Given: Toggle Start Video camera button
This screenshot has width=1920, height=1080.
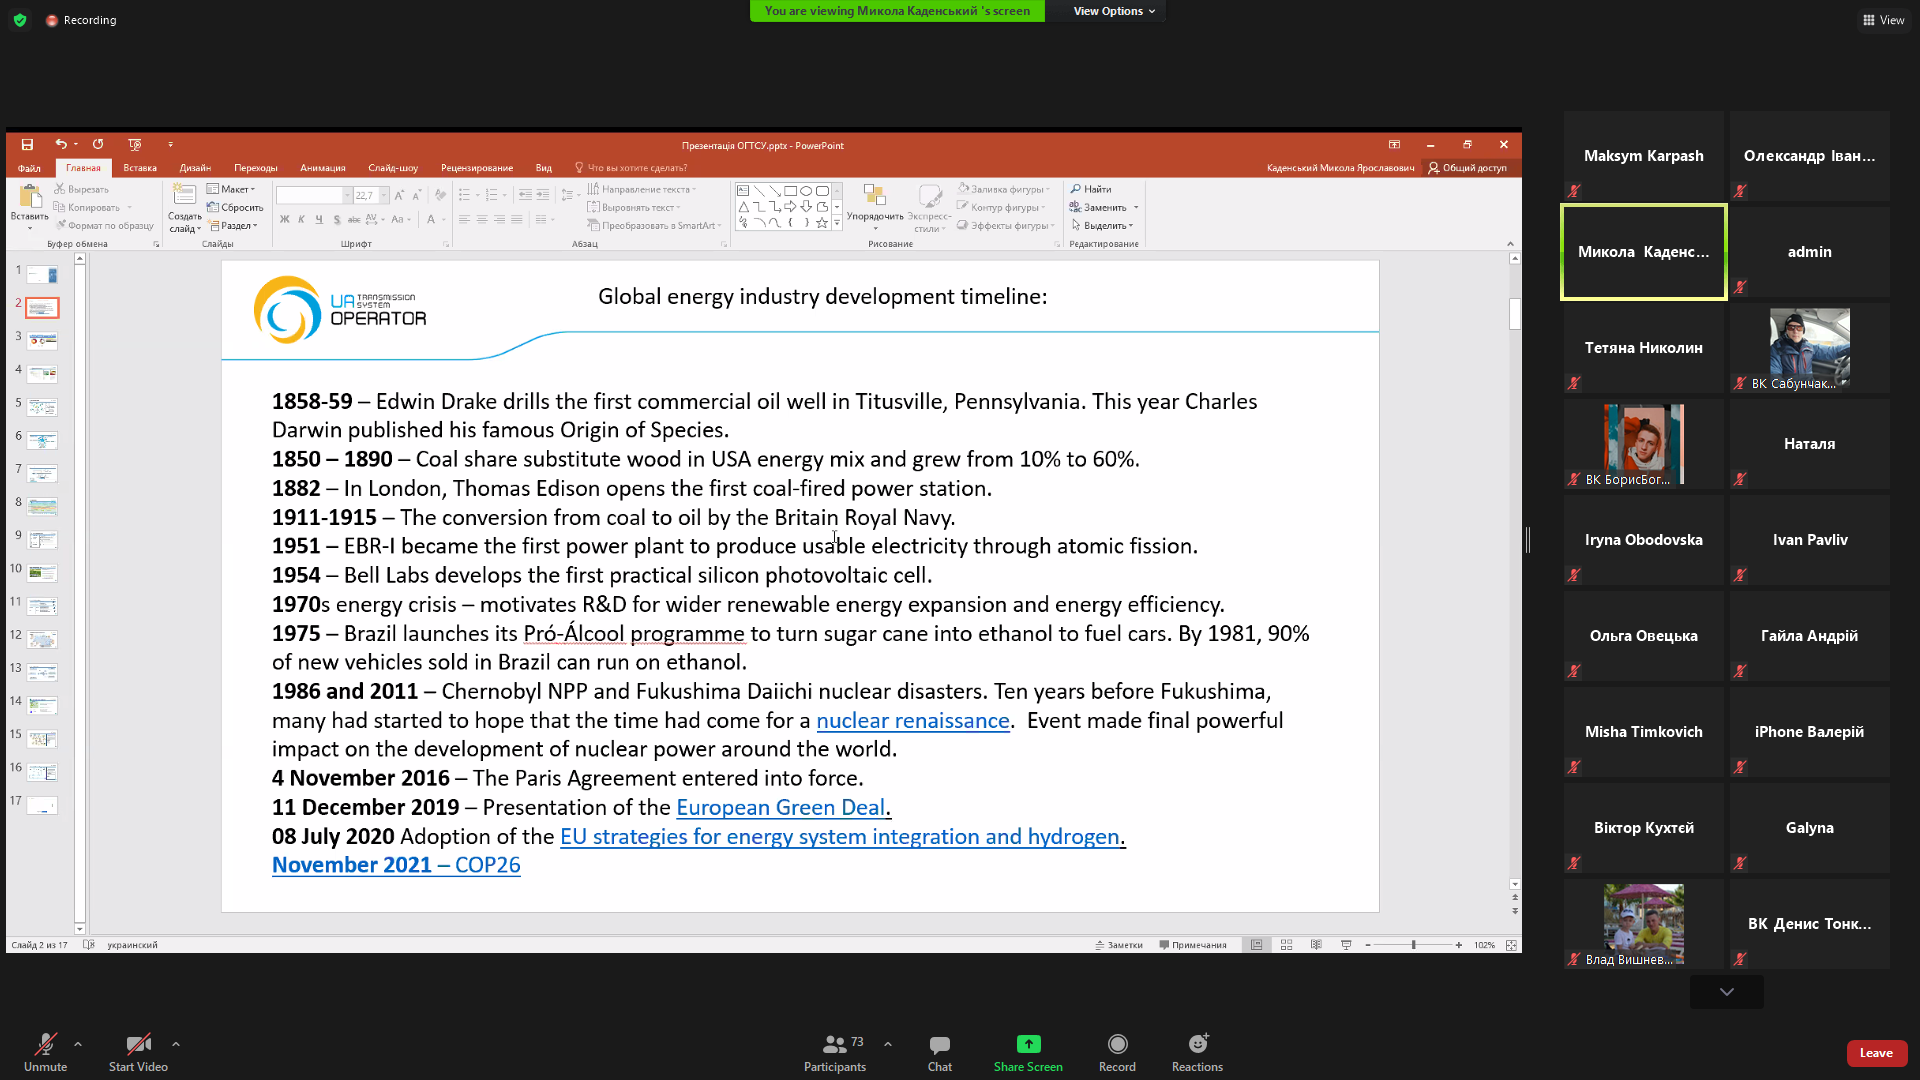Looking at the screenshot, I should click(x=138, y=1045).
